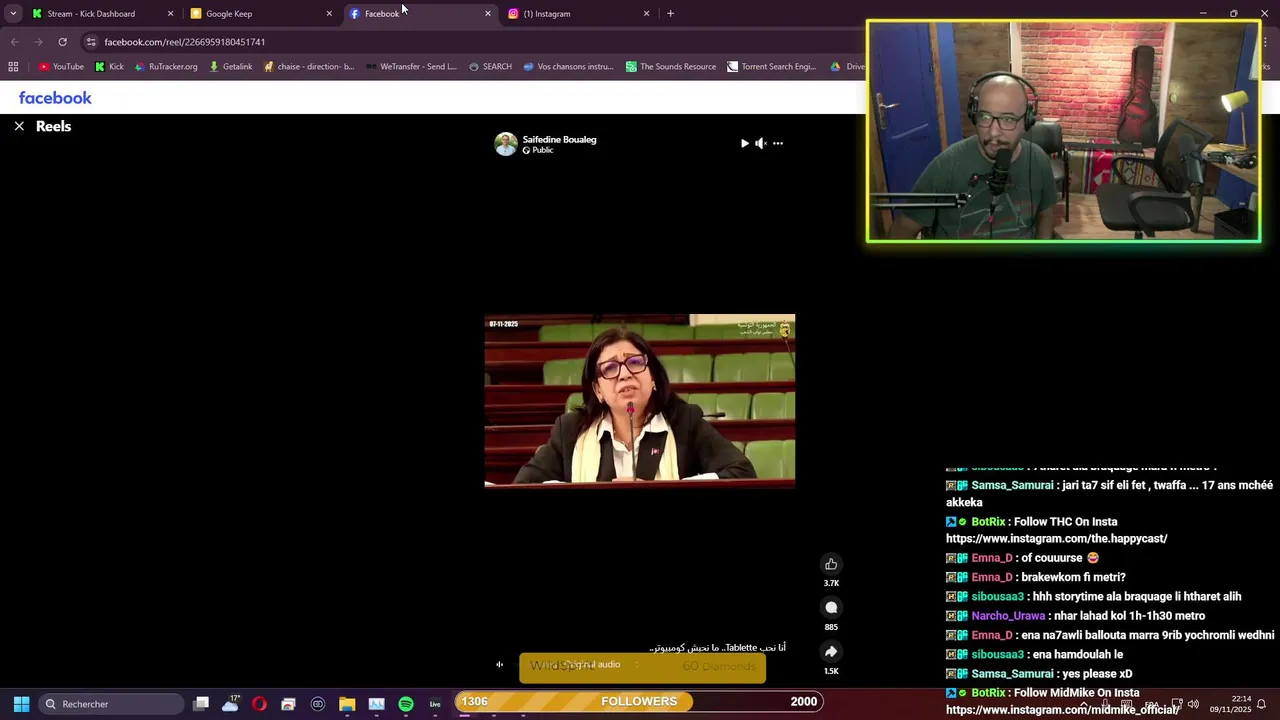The image size is (1280, 720).
Task: Click the reel video of parliament speaker
Action: coord(640,401)
